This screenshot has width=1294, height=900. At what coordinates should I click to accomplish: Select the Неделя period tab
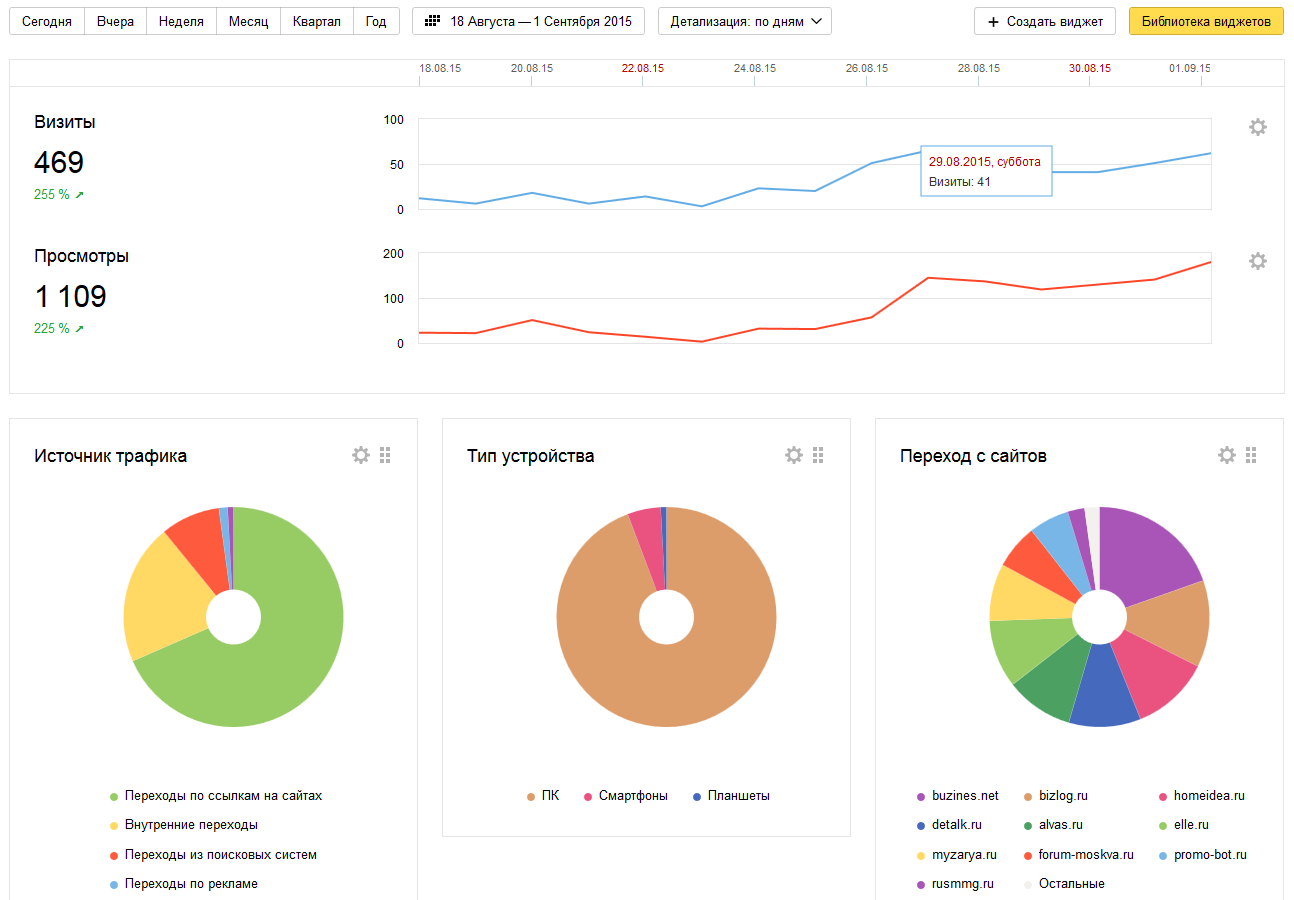[181, 21]
